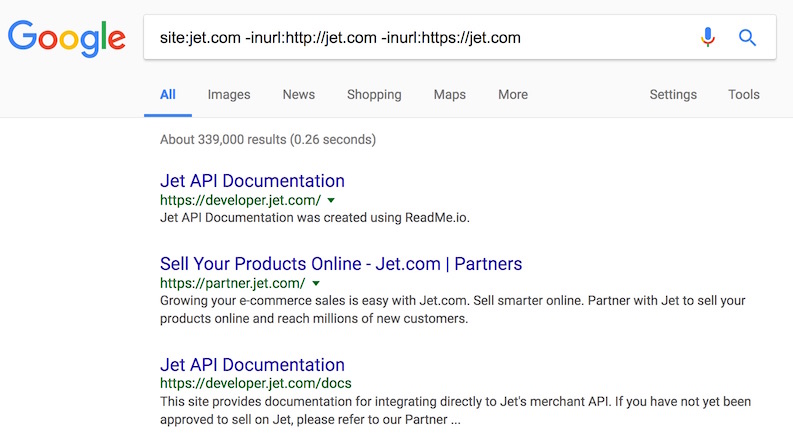Open first Jet API Documentation result
Image resolution: width=793 pixels, height=441 pixels.
pyautogui.click(x=252, y=181)
